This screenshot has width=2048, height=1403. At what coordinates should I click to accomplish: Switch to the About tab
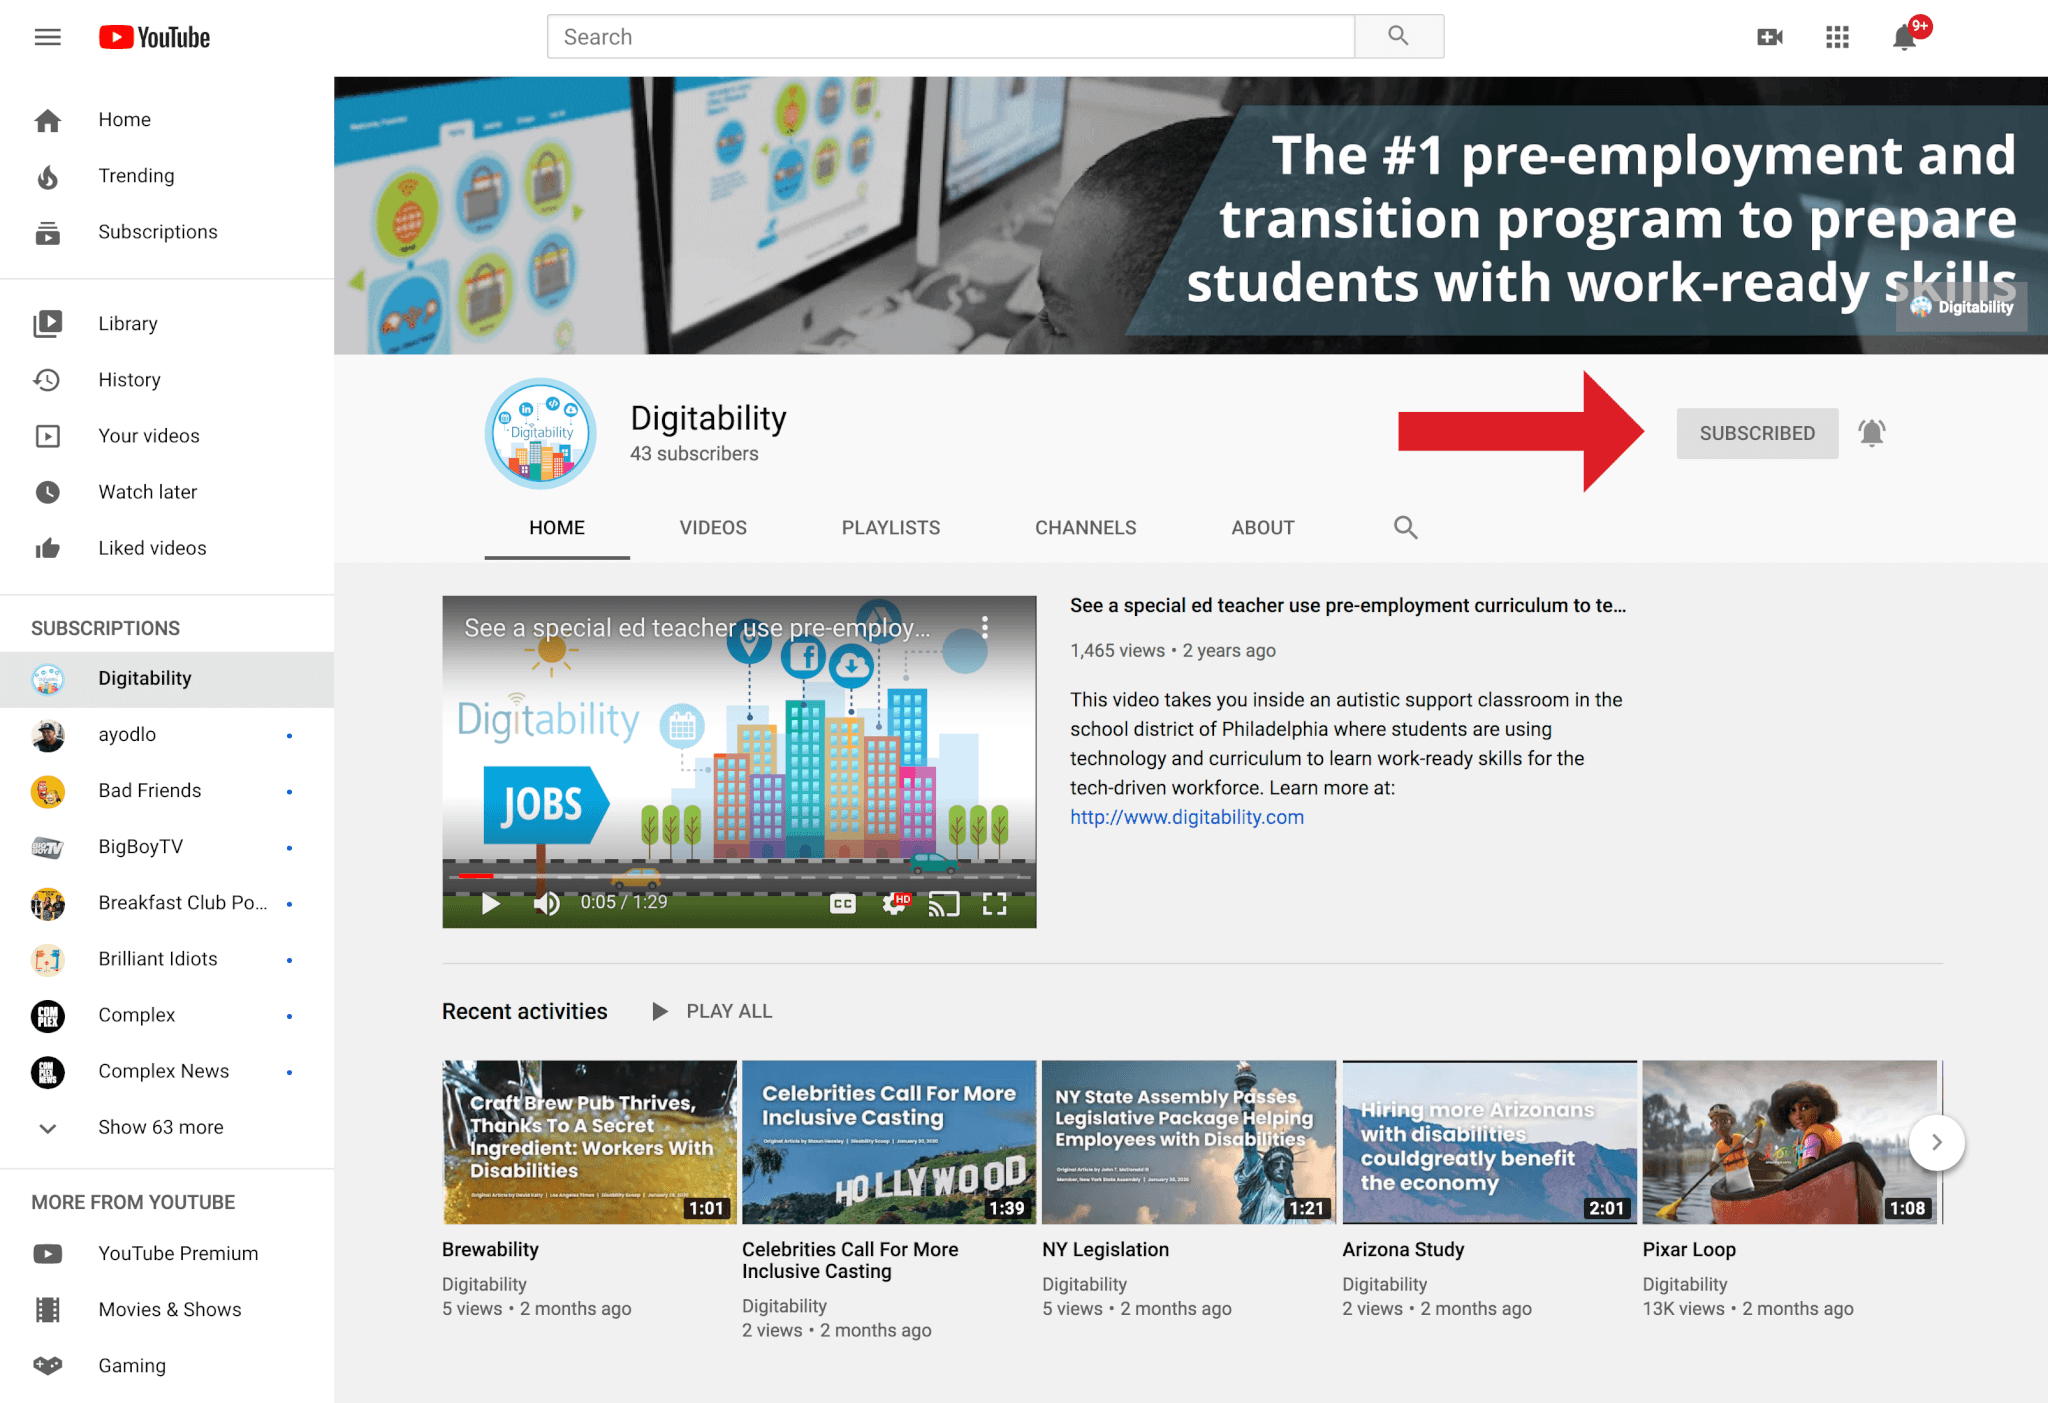pyautogui.click(x=1262, y=527)
